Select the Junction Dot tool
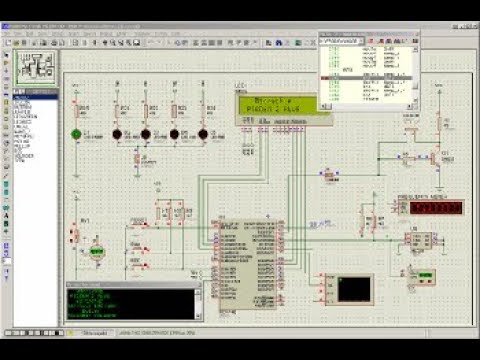Image resolution: width=480 pixels, height=360 pixels. 6,71
